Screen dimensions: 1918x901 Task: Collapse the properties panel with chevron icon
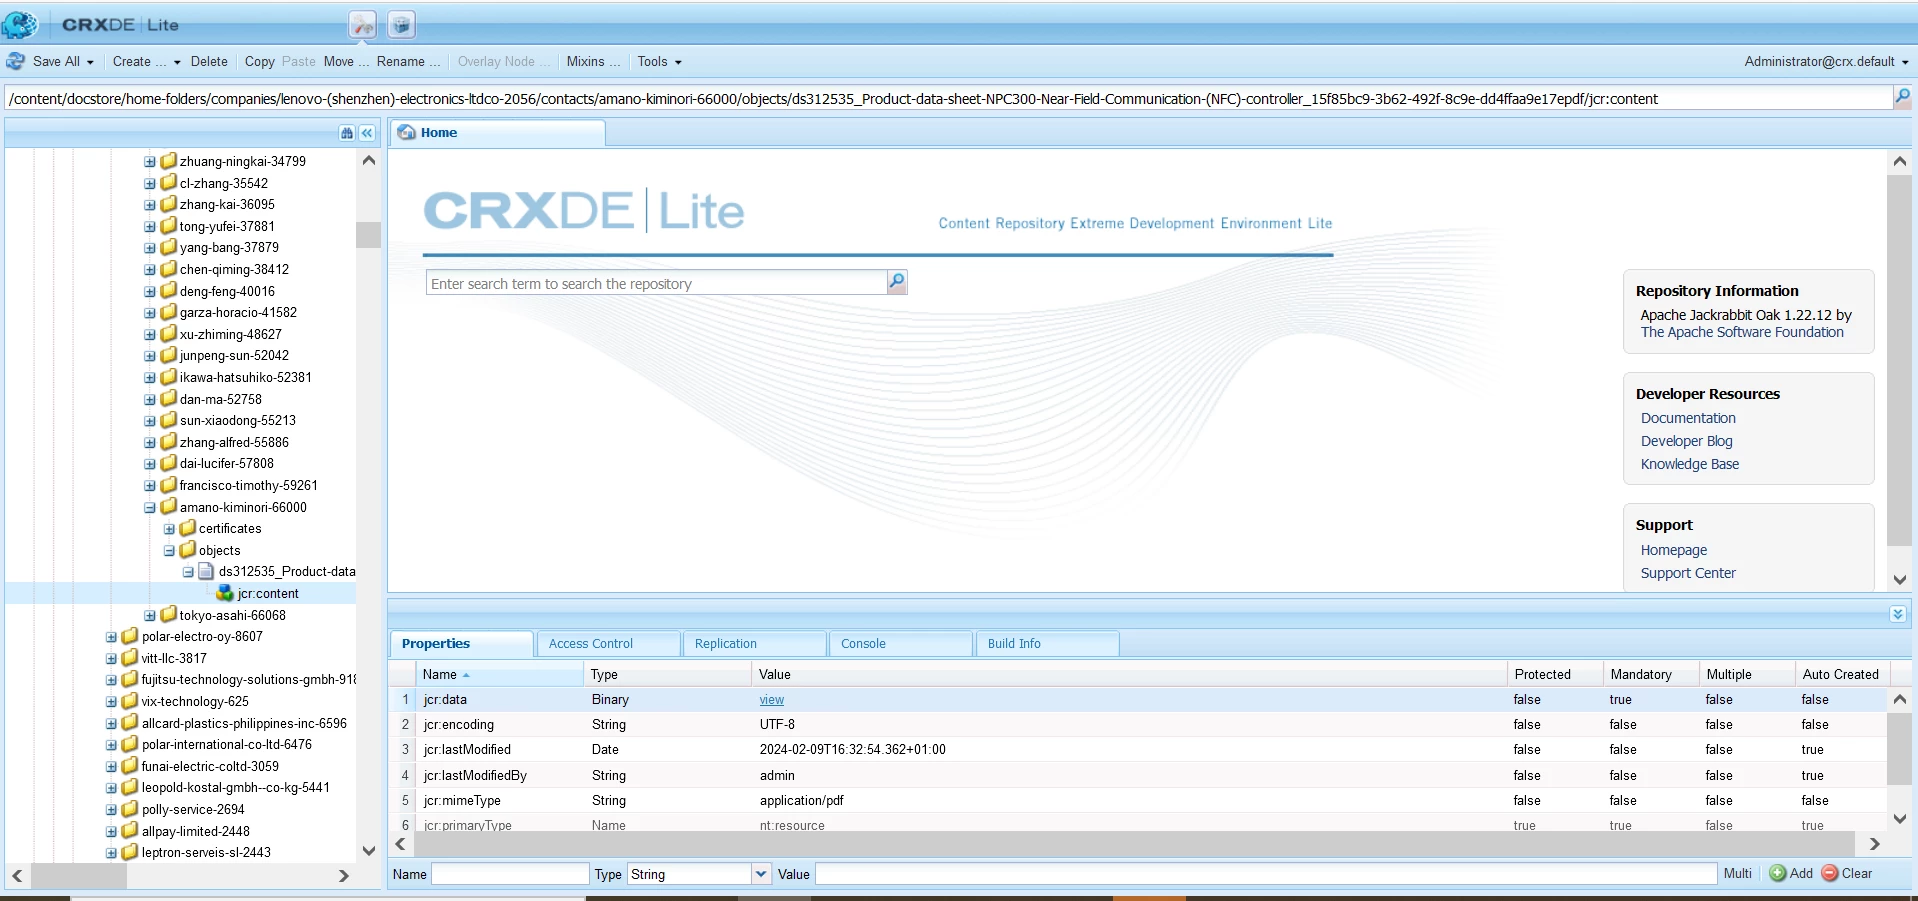pyautogui.click(x=1897, y=614)
